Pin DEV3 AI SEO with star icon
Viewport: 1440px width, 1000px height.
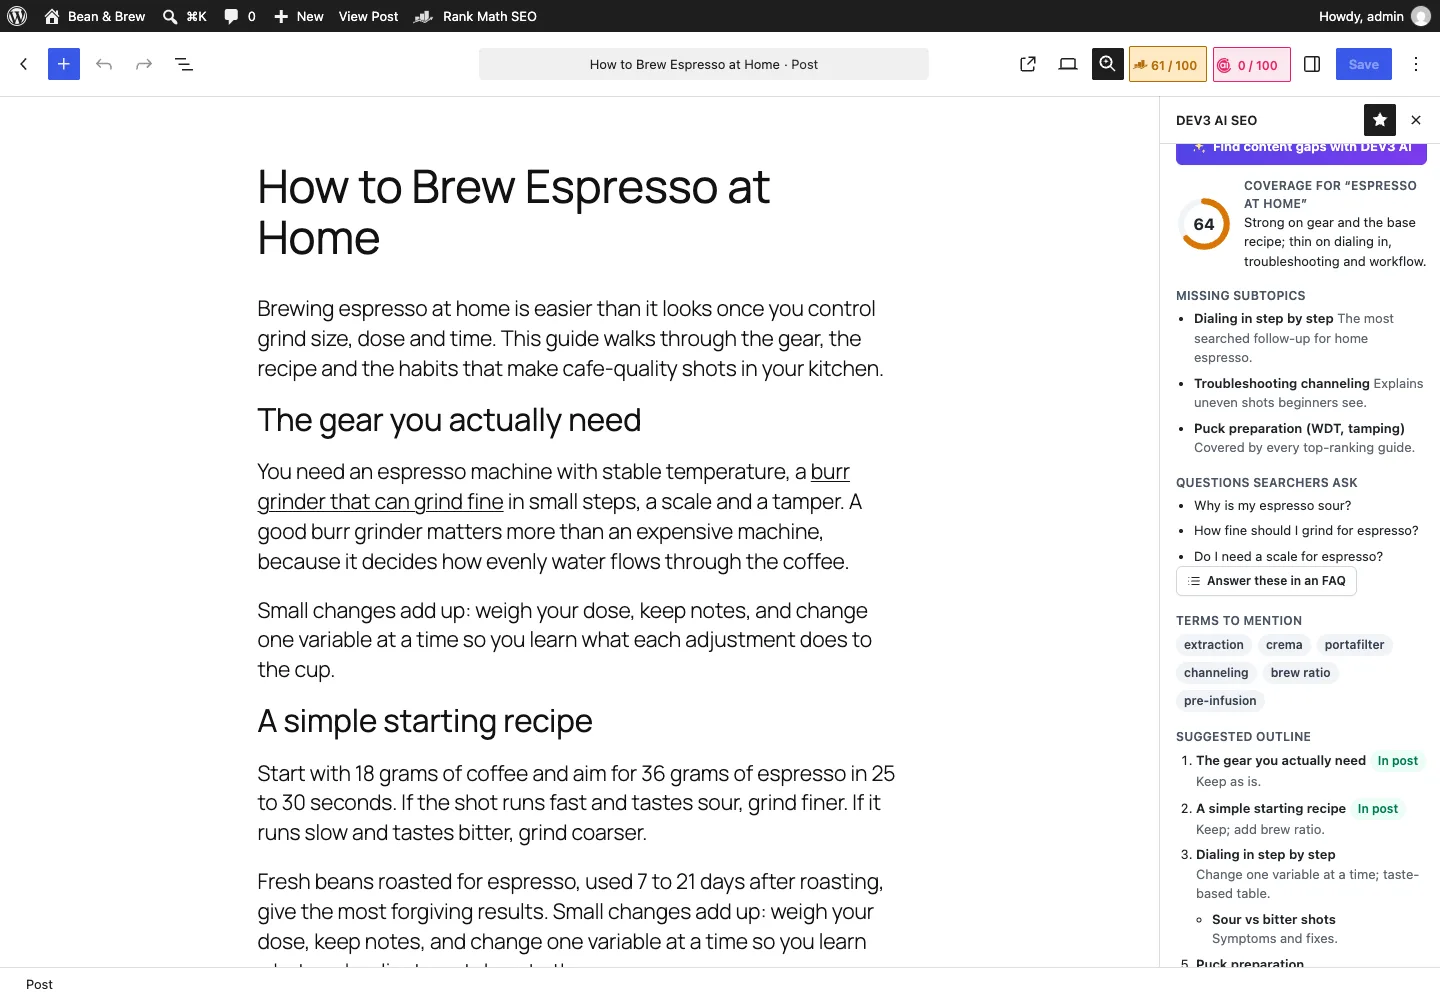1380,120
